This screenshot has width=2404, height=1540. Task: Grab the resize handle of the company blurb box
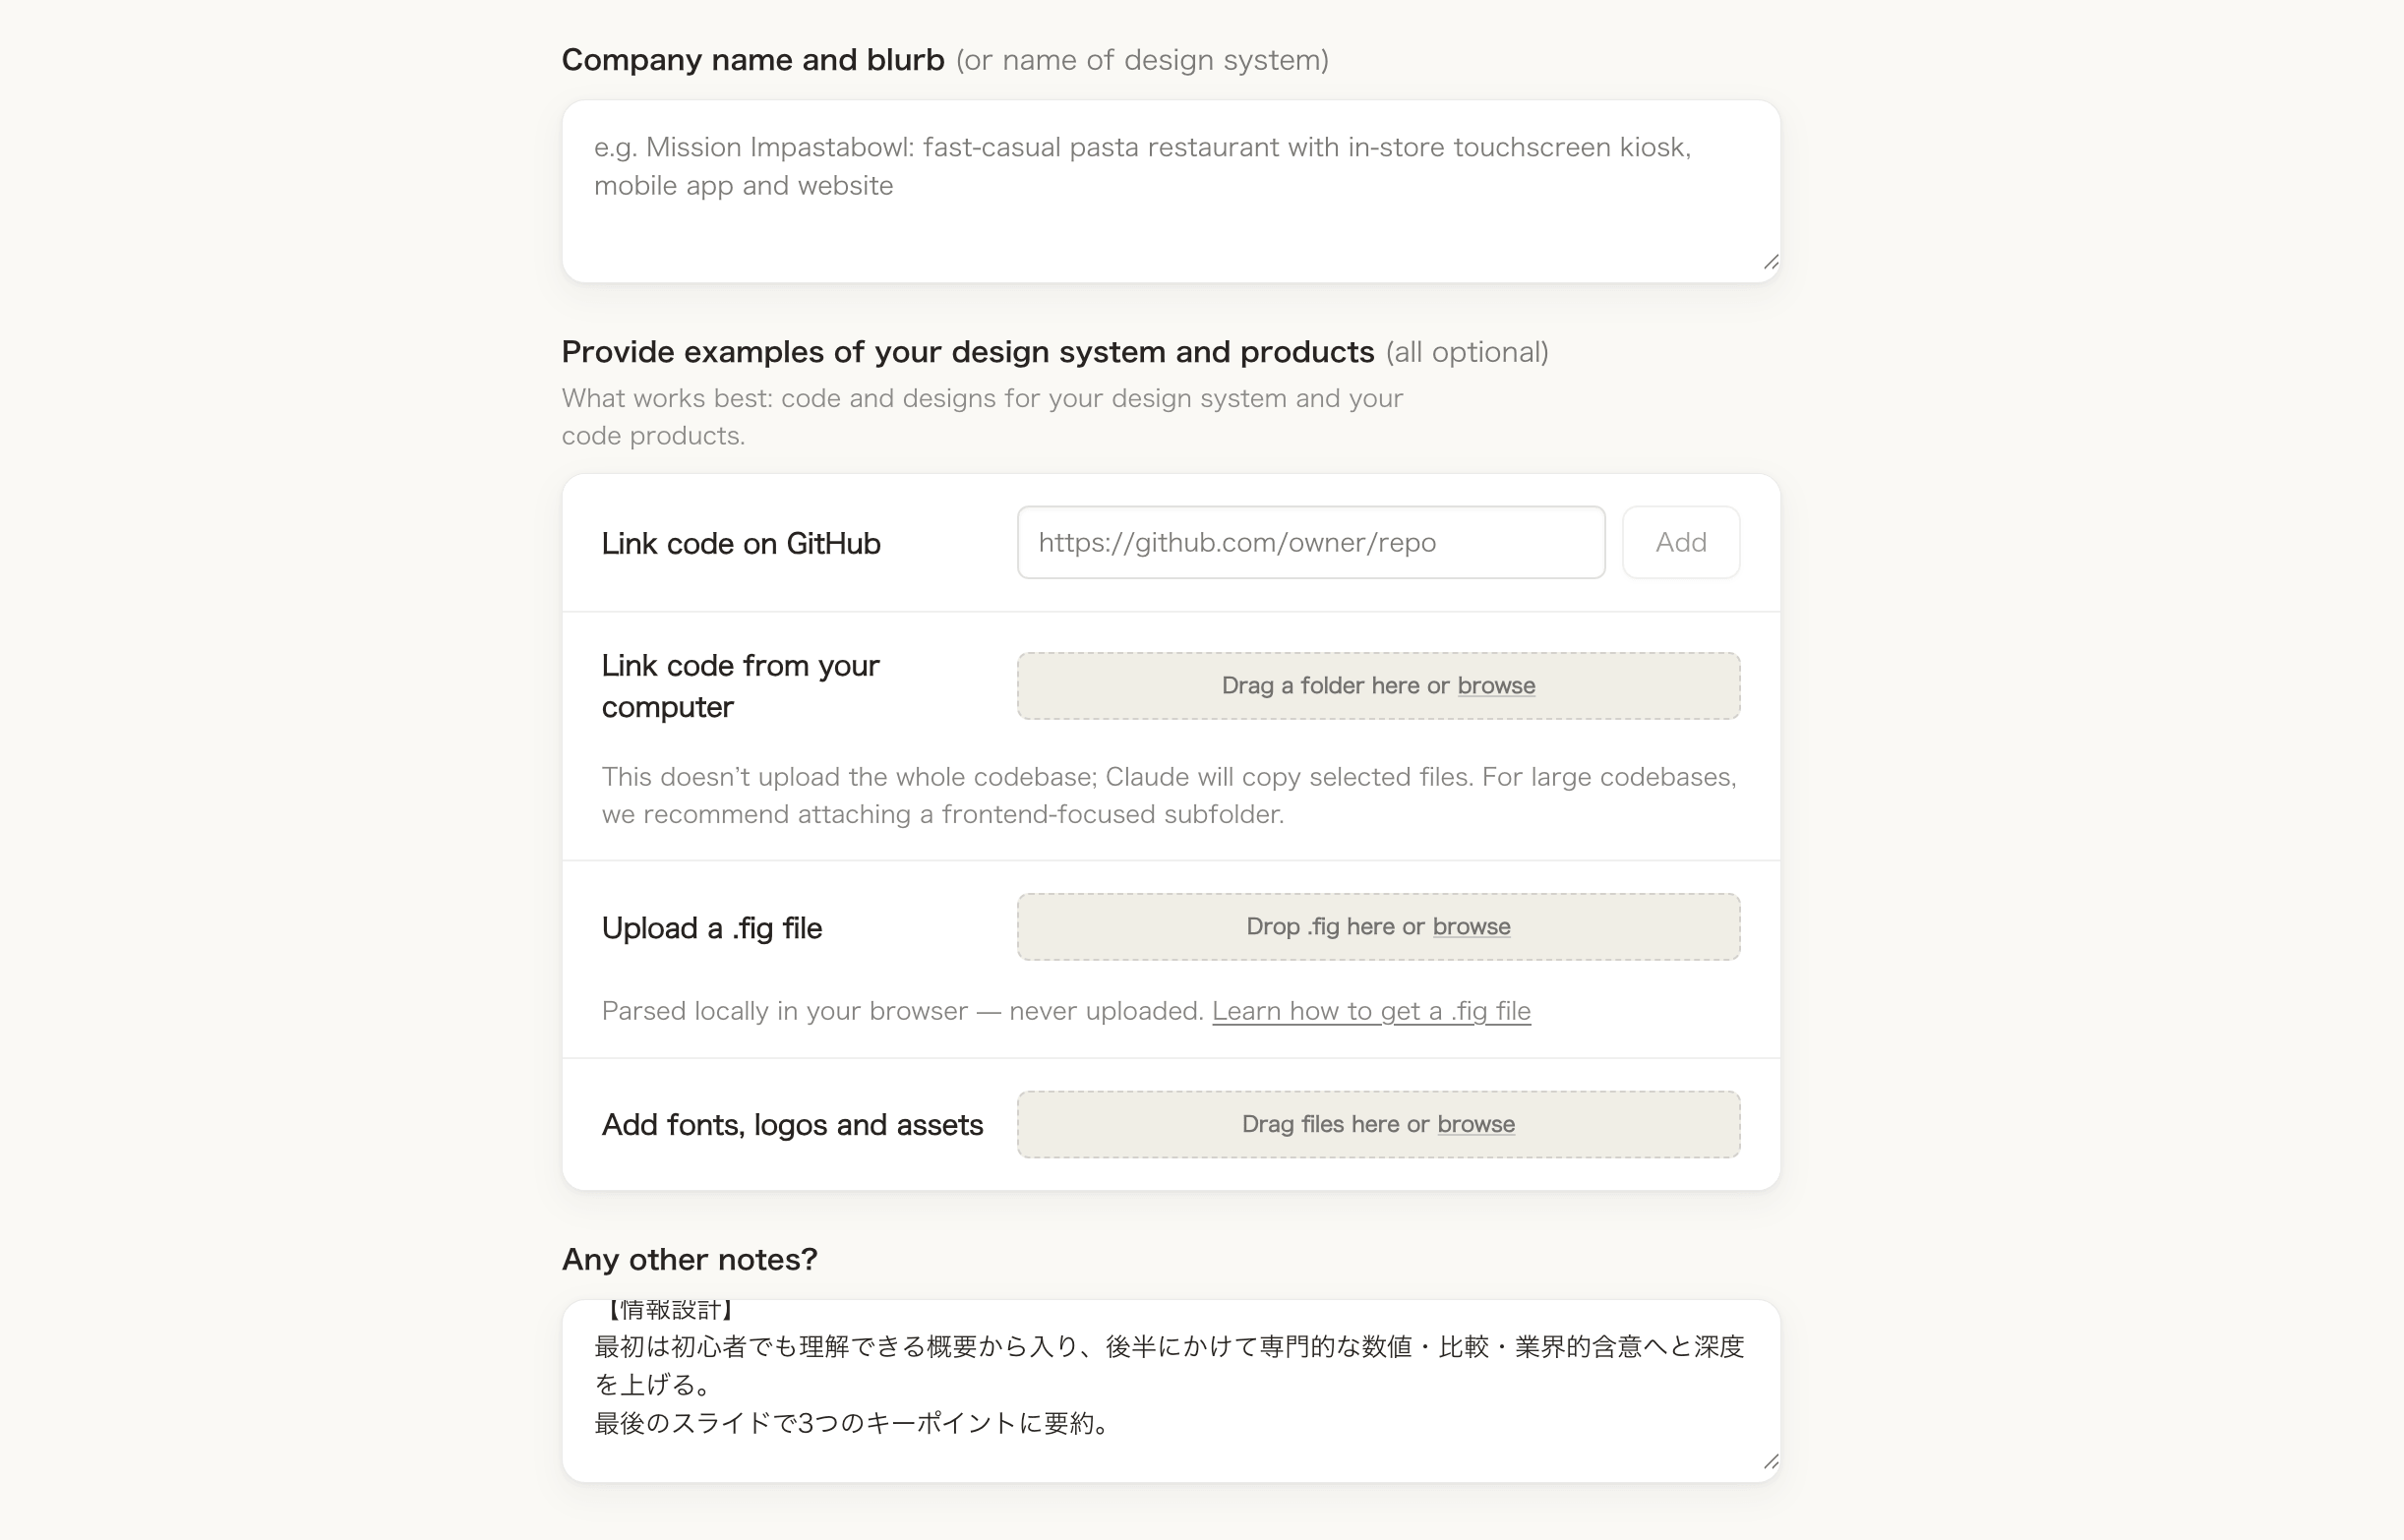pyautogui.click(x=1770, y=262)
